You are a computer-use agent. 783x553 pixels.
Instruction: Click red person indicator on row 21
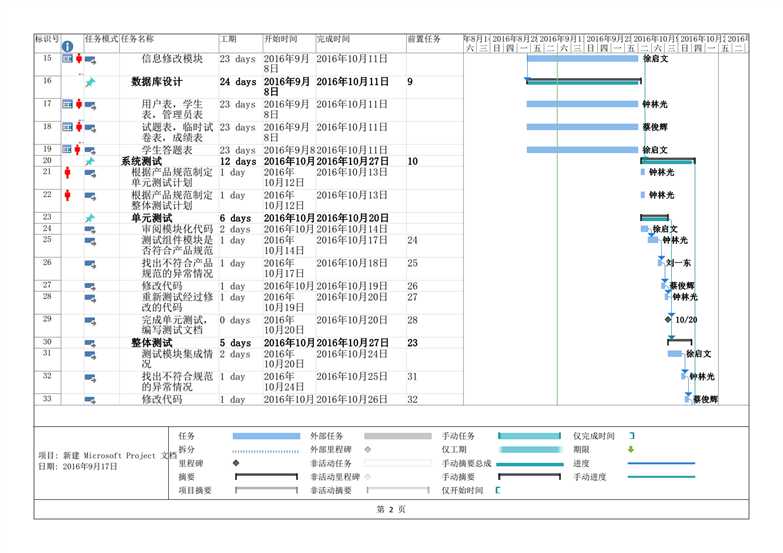[67, 173]
